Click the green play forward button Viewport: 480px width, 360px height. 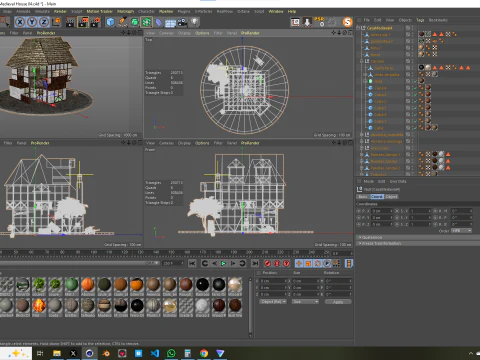[223, 263]
